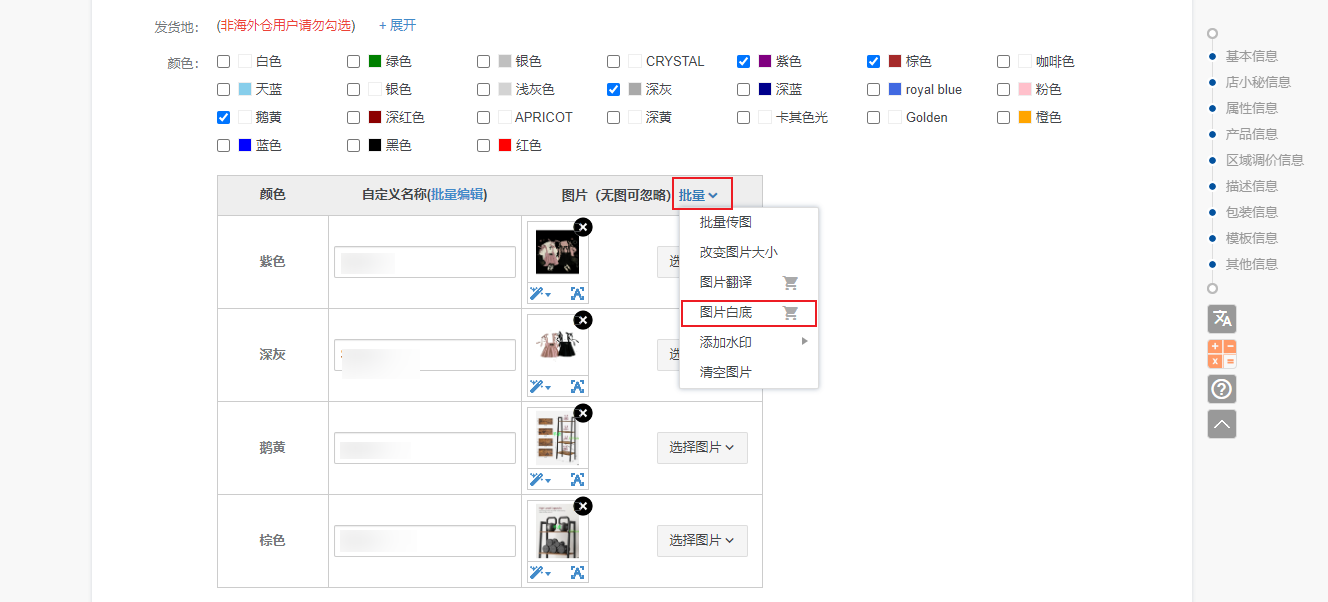Click the image translate icon in 紫色 row
This screenshot has height=602, width=1328.
(x=577, y=293)
